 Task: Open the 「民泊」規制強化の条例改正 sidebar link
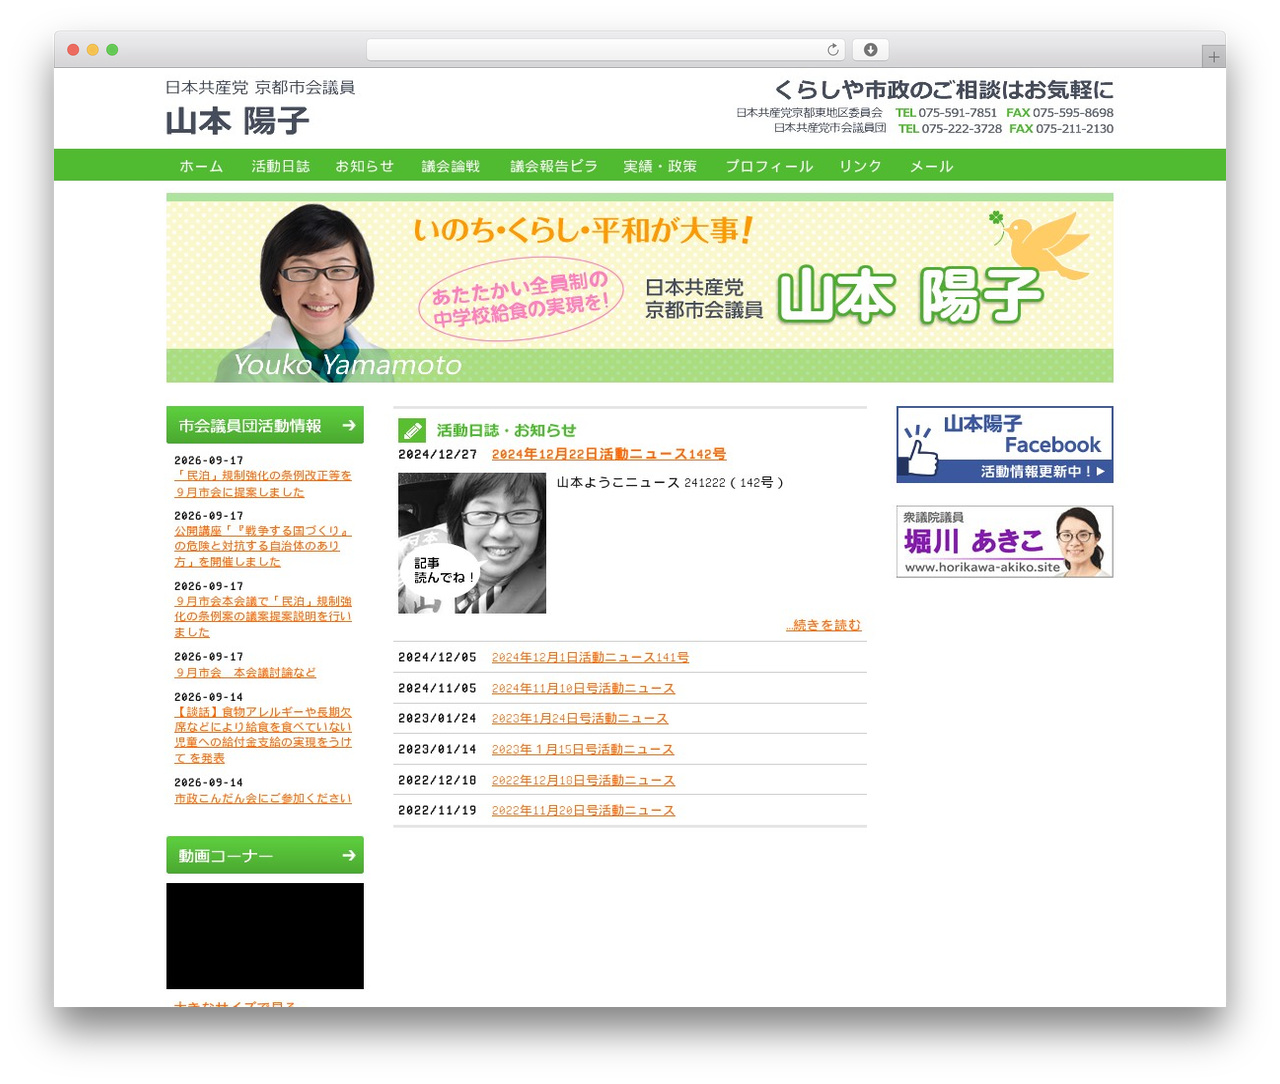click(263, 484)
